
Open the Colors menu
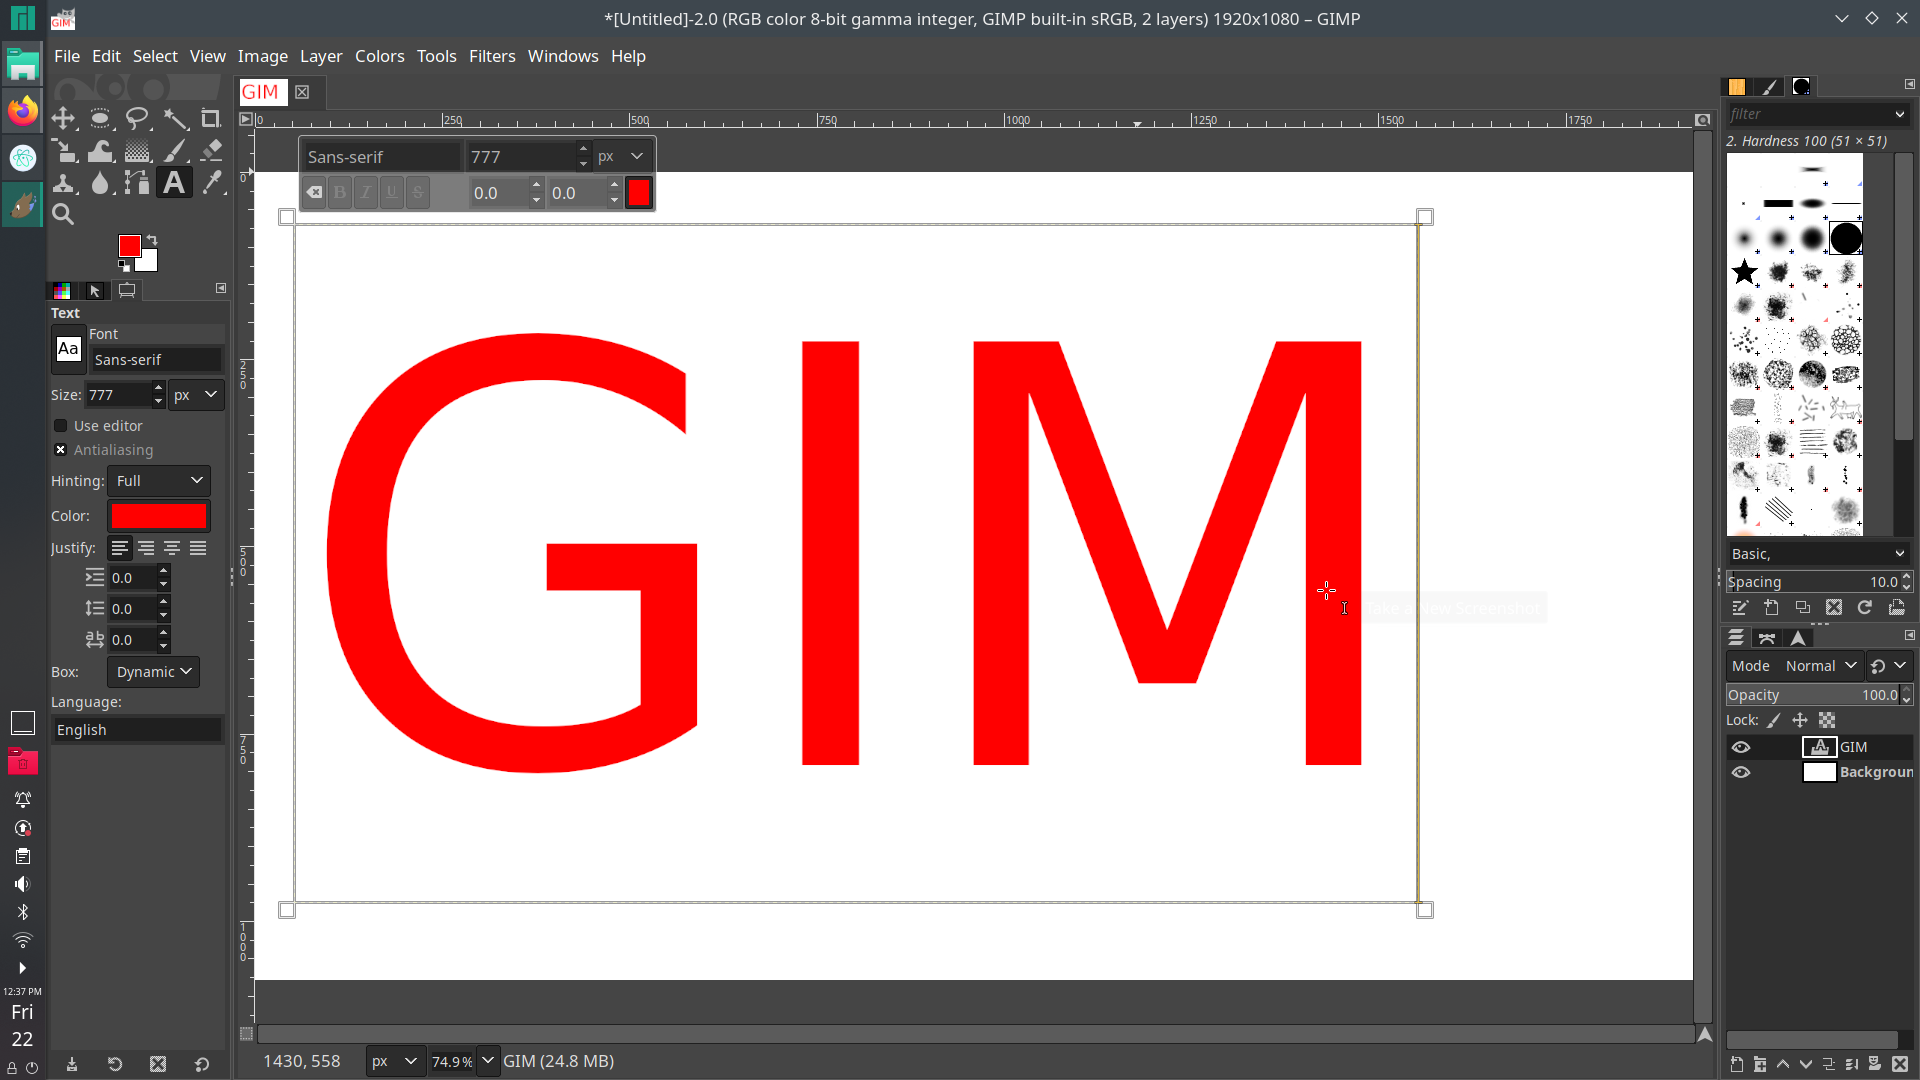pyautogui.click(x=380, y=56)
